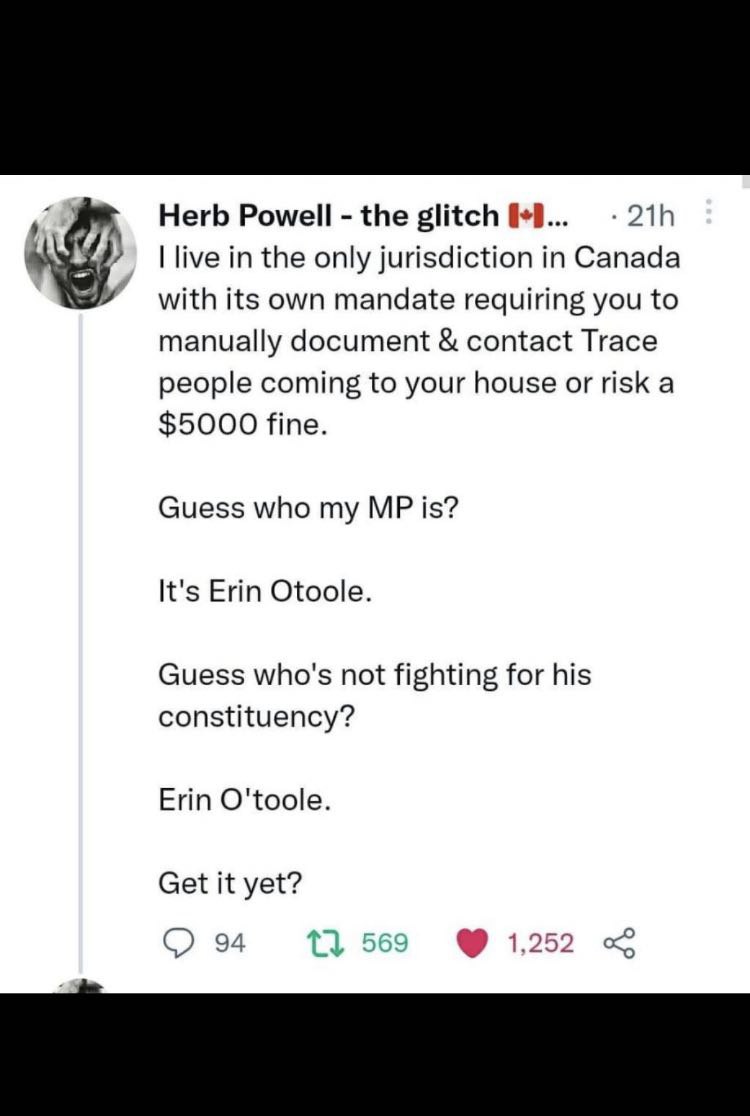Click the tweet text about $5000 fine
The width and height of the screenshot is (750, 1116).
(418, 340)
